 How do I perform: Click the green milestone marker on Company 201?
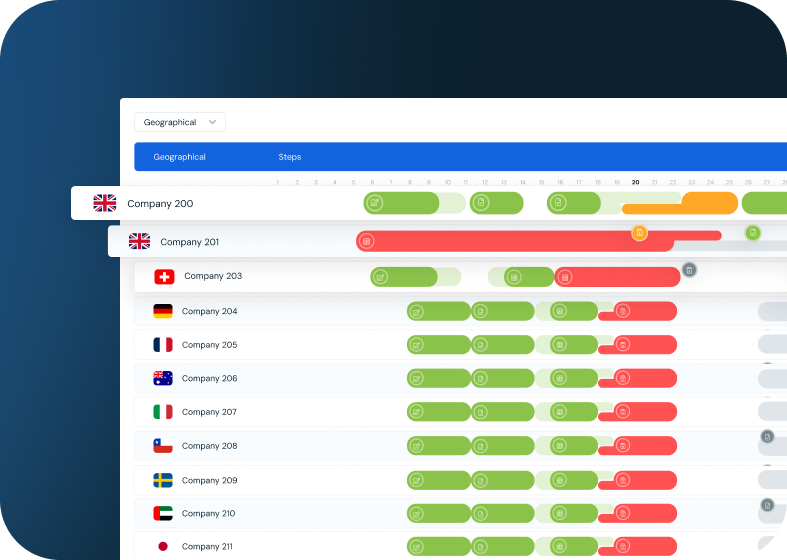(752, 233)
